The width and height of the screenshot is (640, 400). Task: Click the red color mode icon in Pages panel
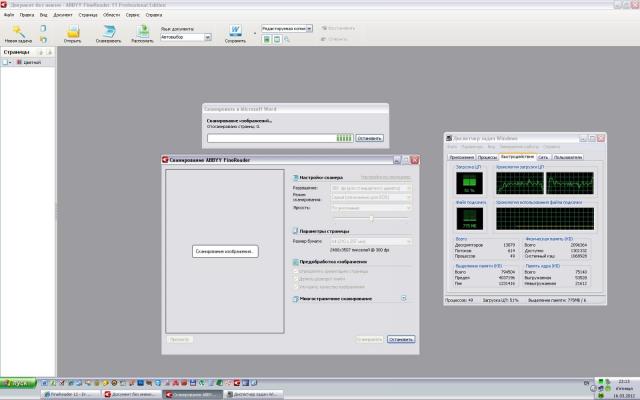tap(19, 62)
